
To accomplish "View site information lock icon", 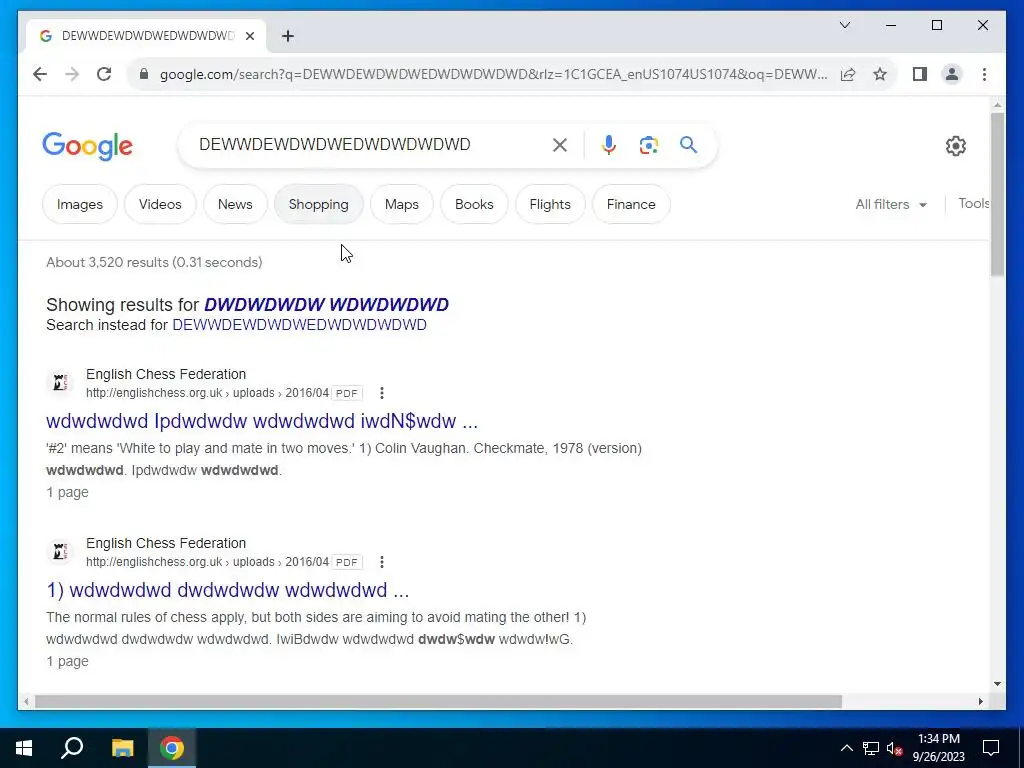I will pos(144,74).
